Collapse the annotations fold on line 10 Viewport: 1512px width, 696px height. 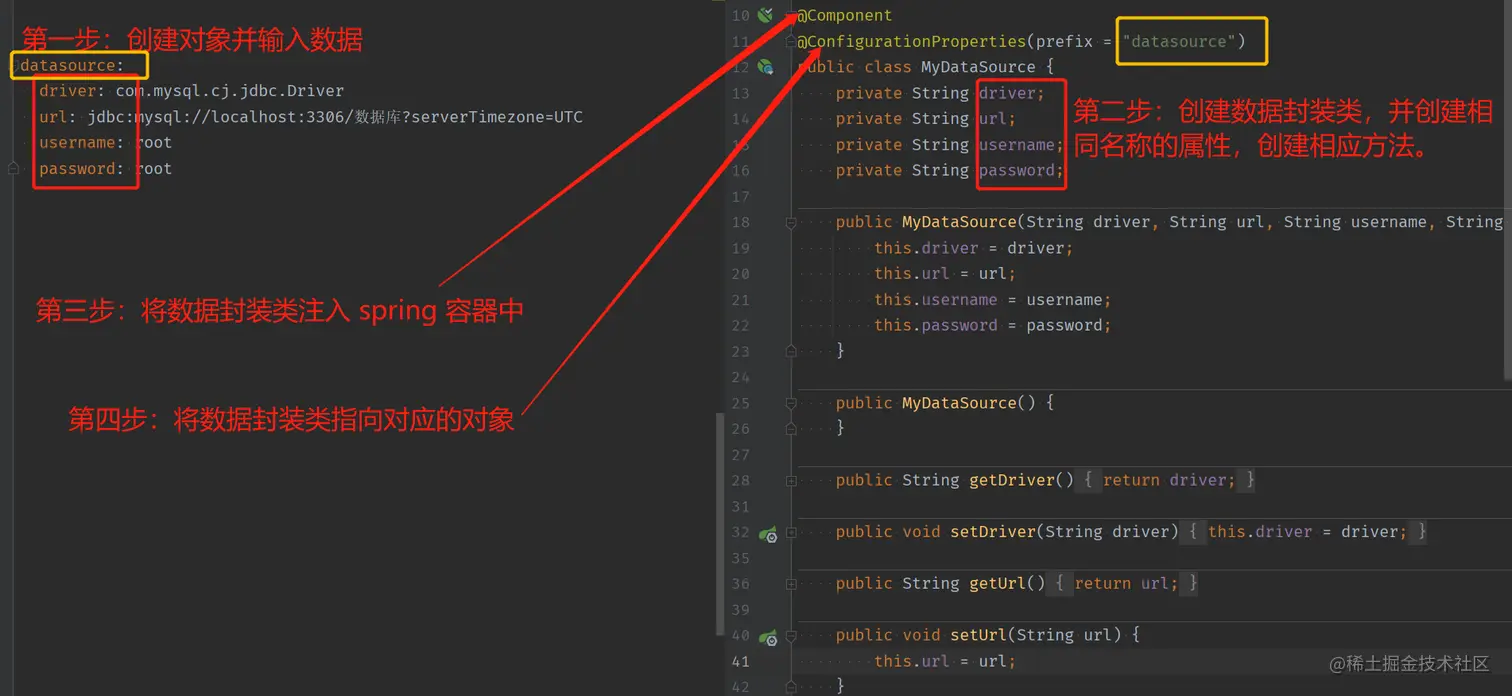coord(791,16)
